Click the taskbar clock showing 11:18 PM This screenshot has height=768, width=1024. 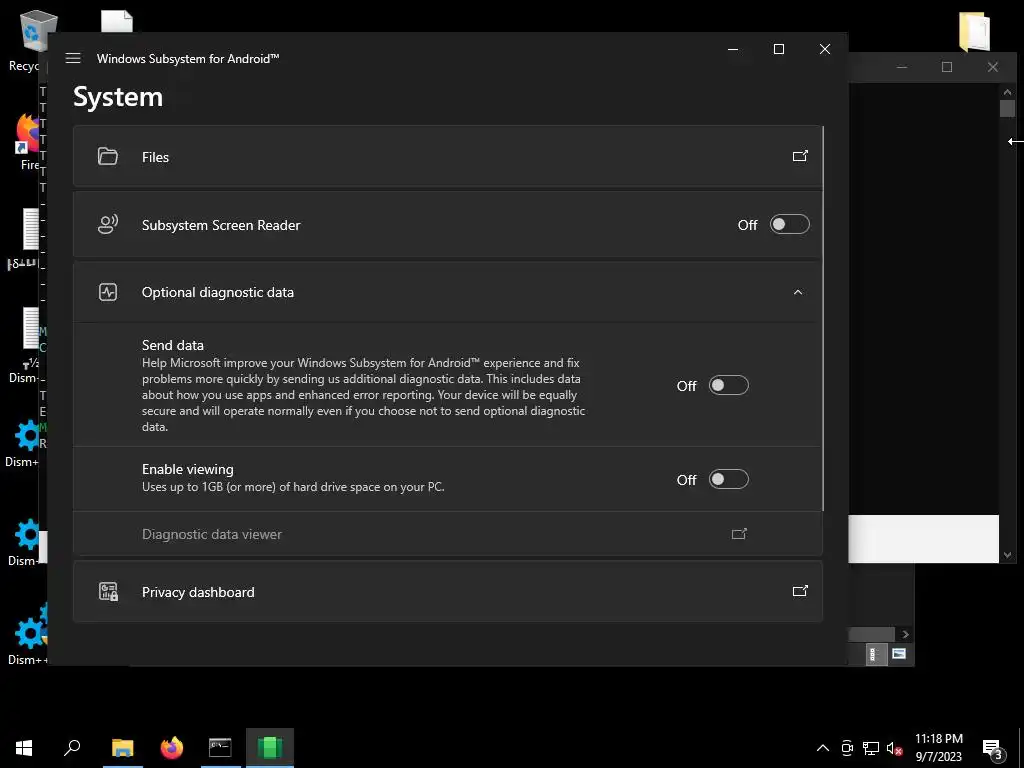click(938, 748)
